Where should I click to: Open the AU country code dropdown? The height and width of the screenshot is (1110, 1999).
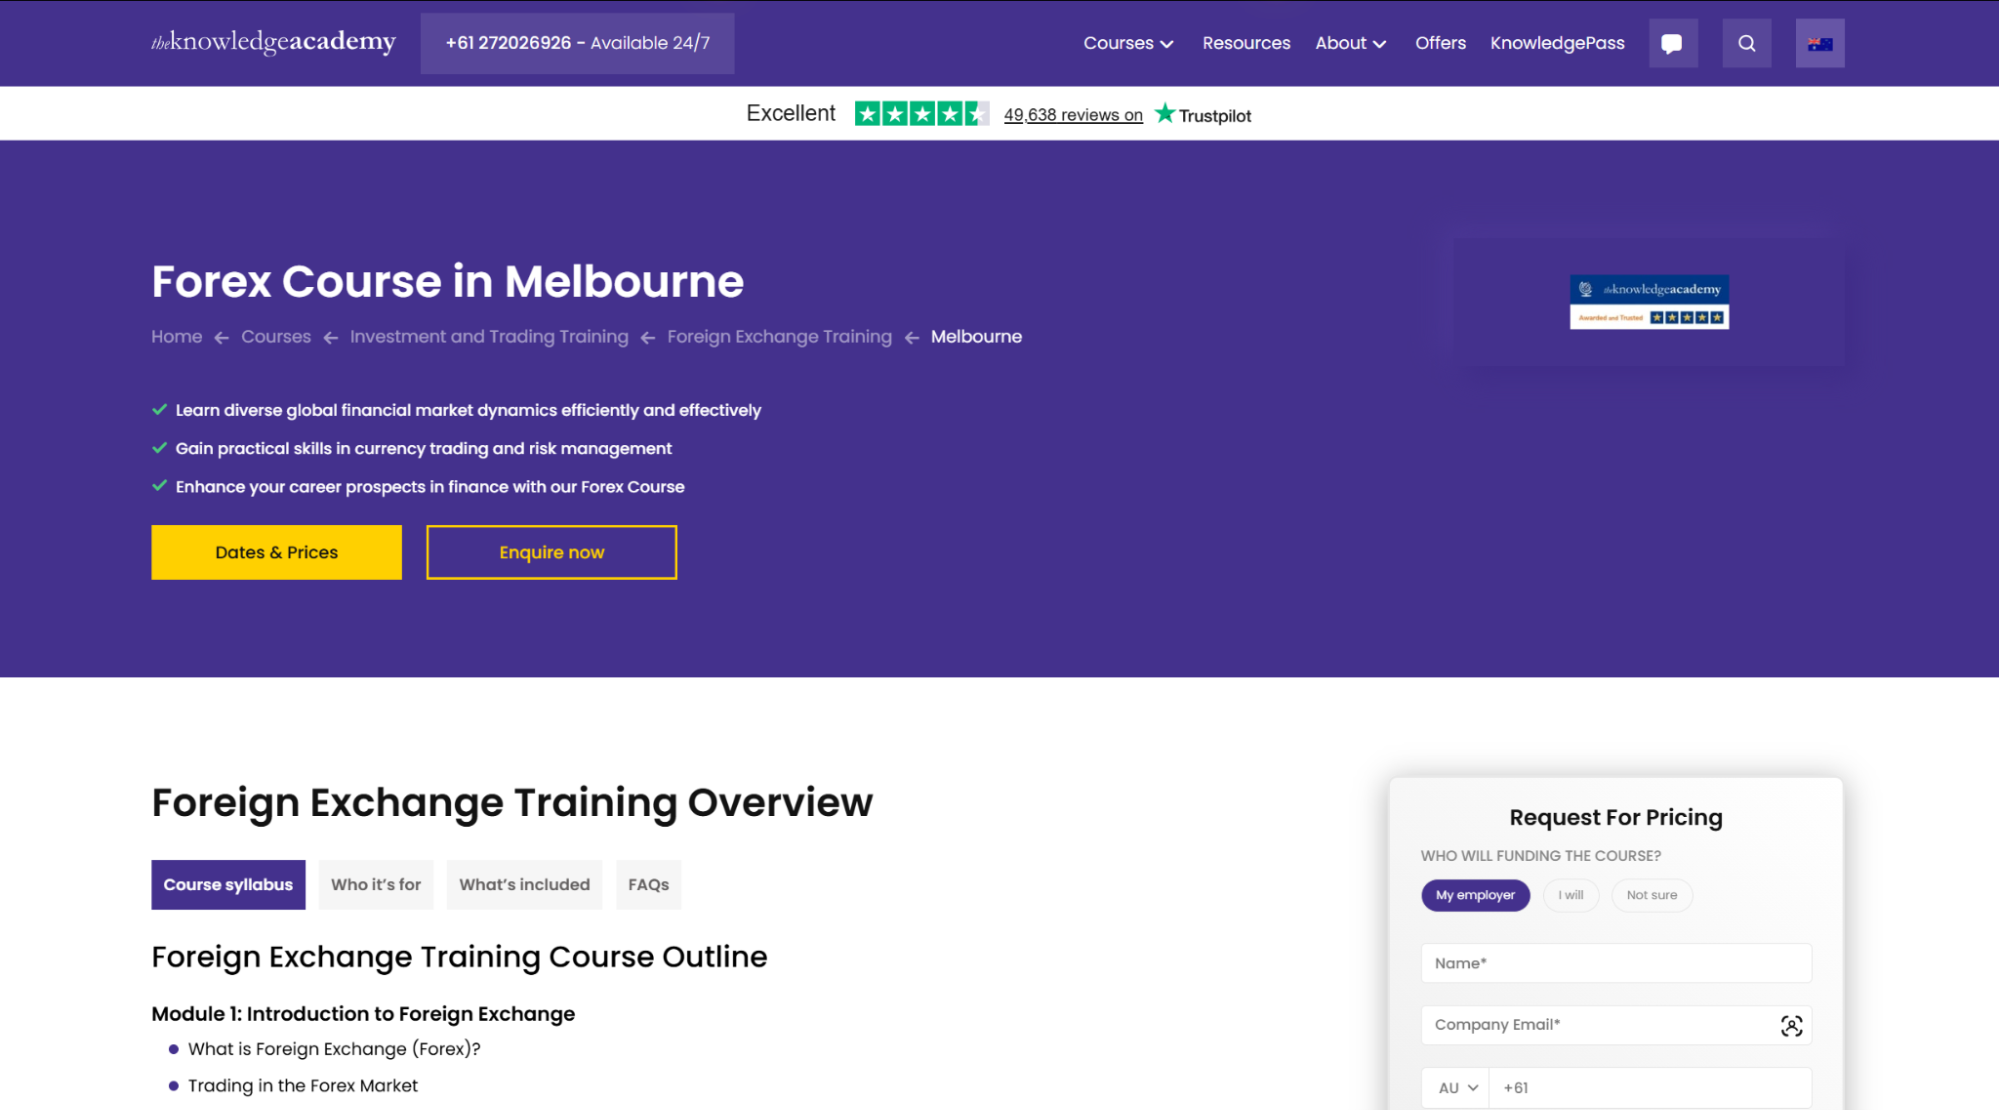tap(1456, 1088)
